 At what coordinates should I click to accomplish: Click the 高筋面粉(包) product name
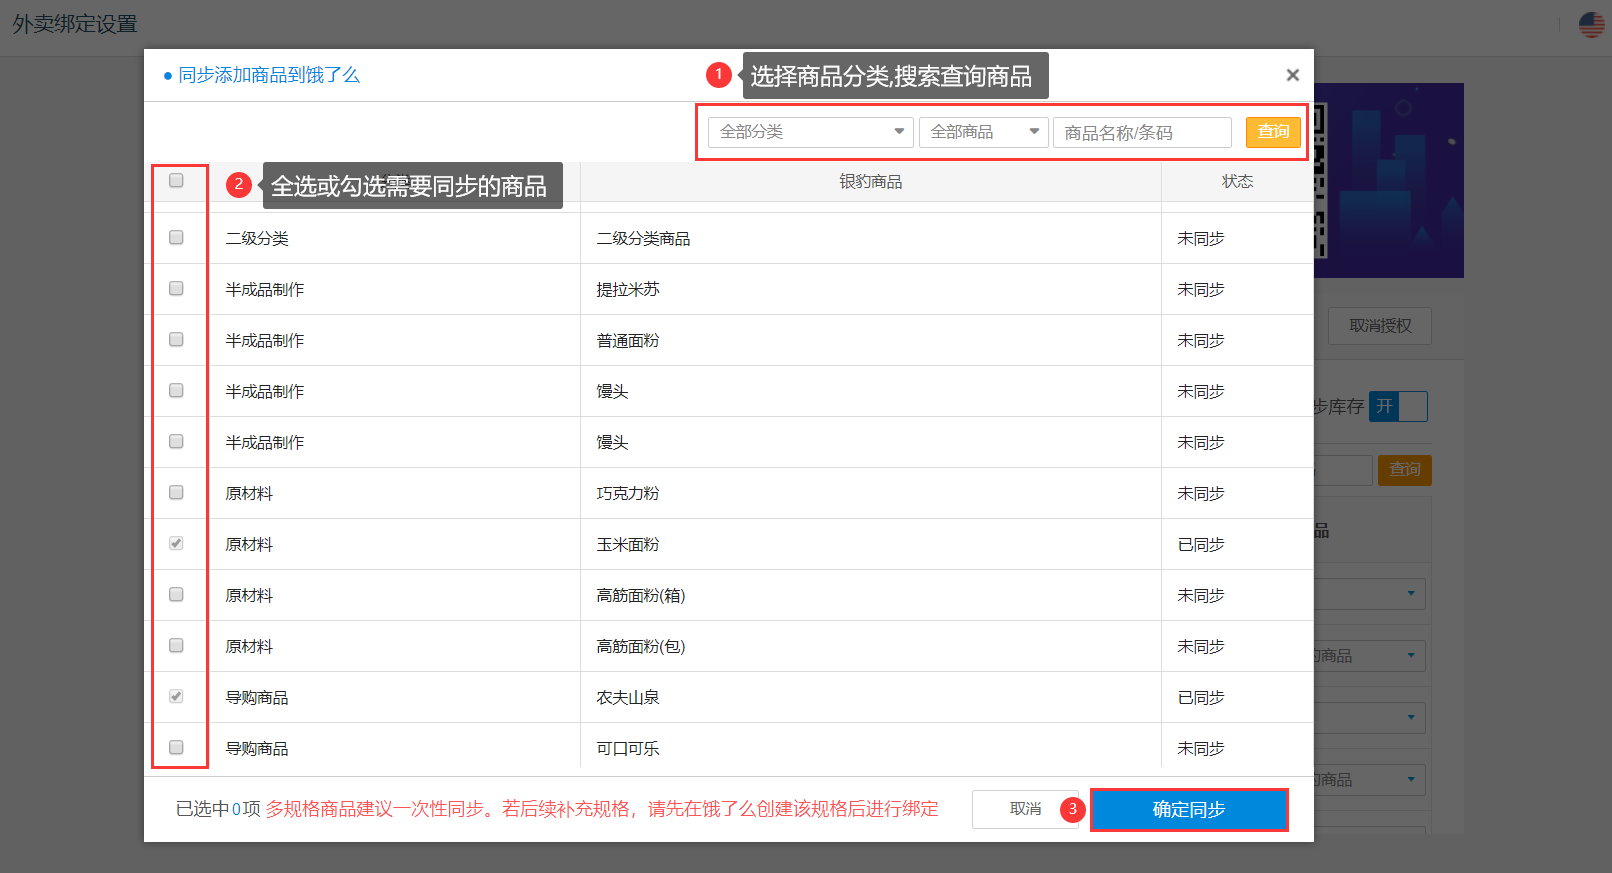pyautogui.click(x=641, y=647)
